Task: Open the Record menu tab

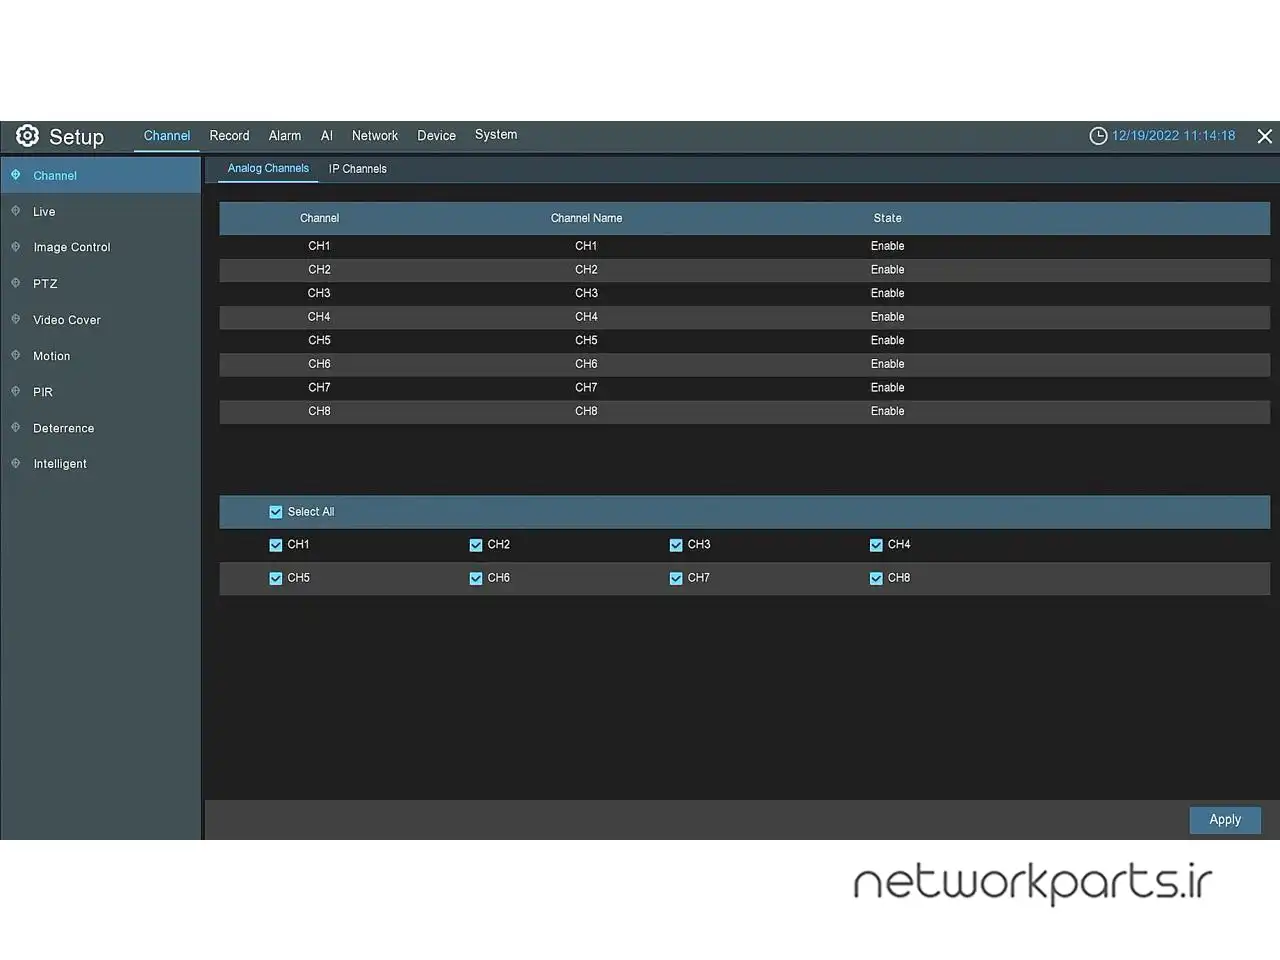Action: click(x=229, y=136)
